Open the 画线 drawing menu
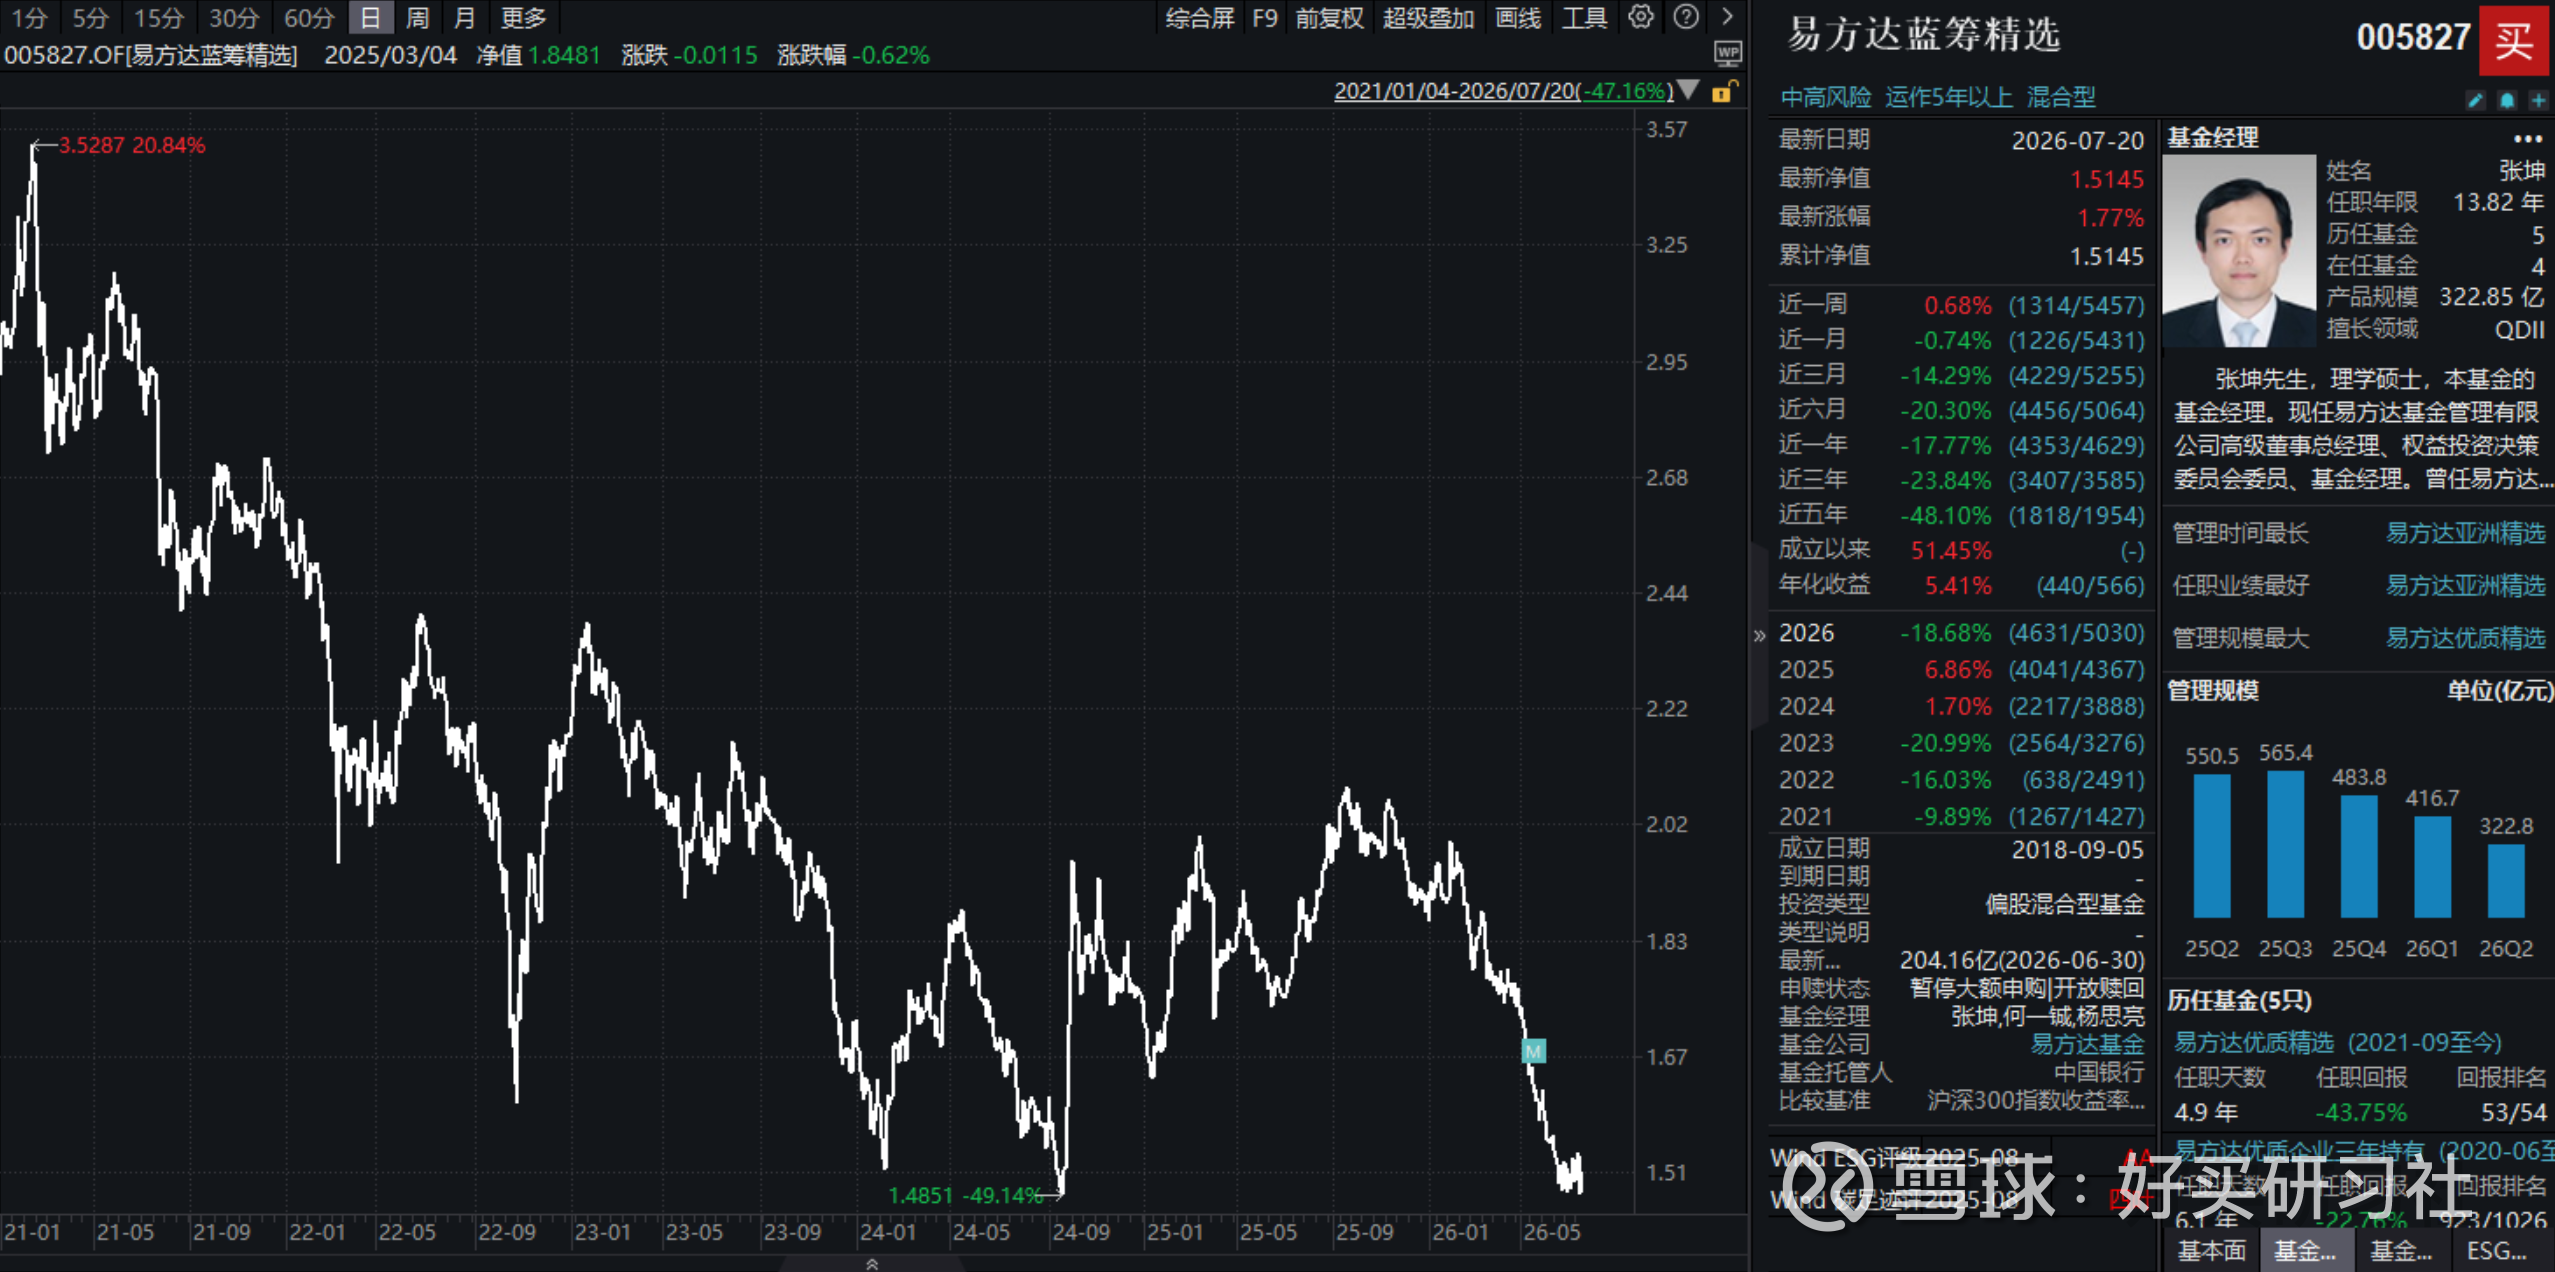The width and height of the screenshot is (2555, 1272). pyautogui.click(x=1518, y=18)
